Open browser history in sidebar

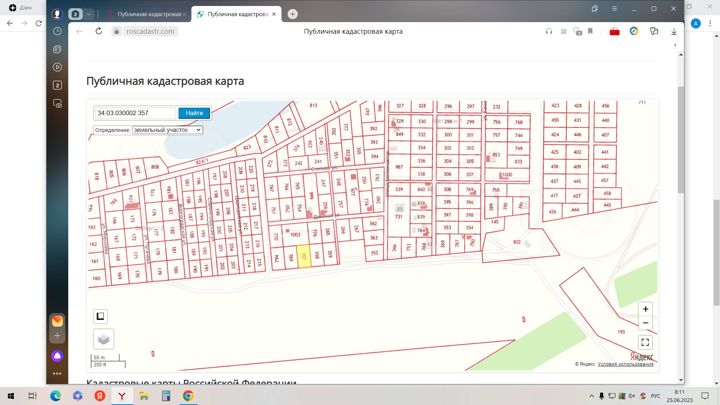[57, 31]
